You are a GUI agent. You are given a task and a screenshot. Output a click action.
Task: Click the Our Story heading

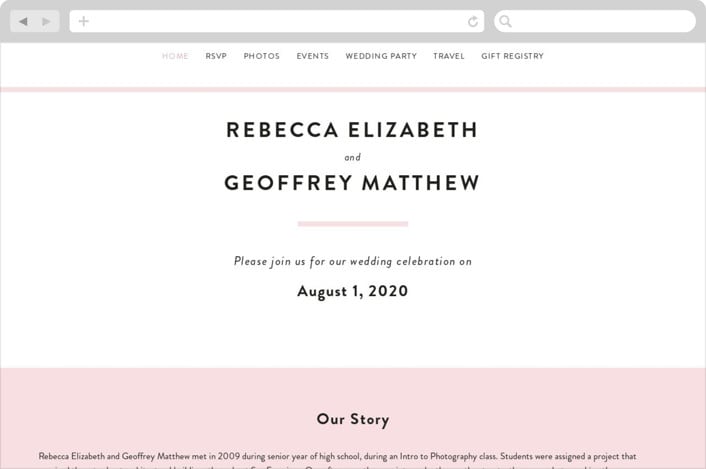pyautogui.click(x=353, y=419)
